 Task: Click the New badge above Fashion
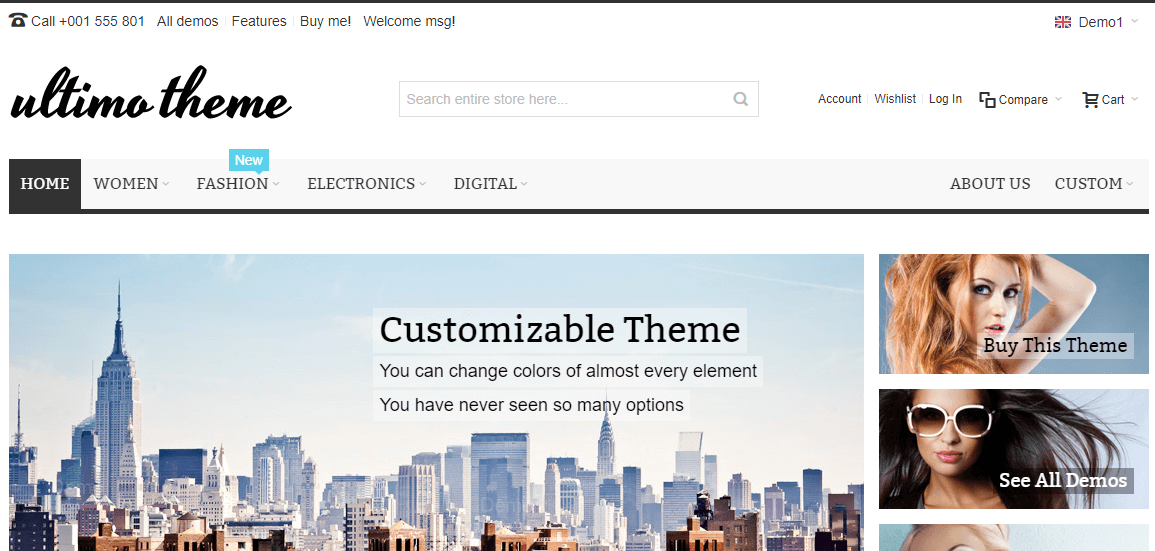[x=249, y=160]
